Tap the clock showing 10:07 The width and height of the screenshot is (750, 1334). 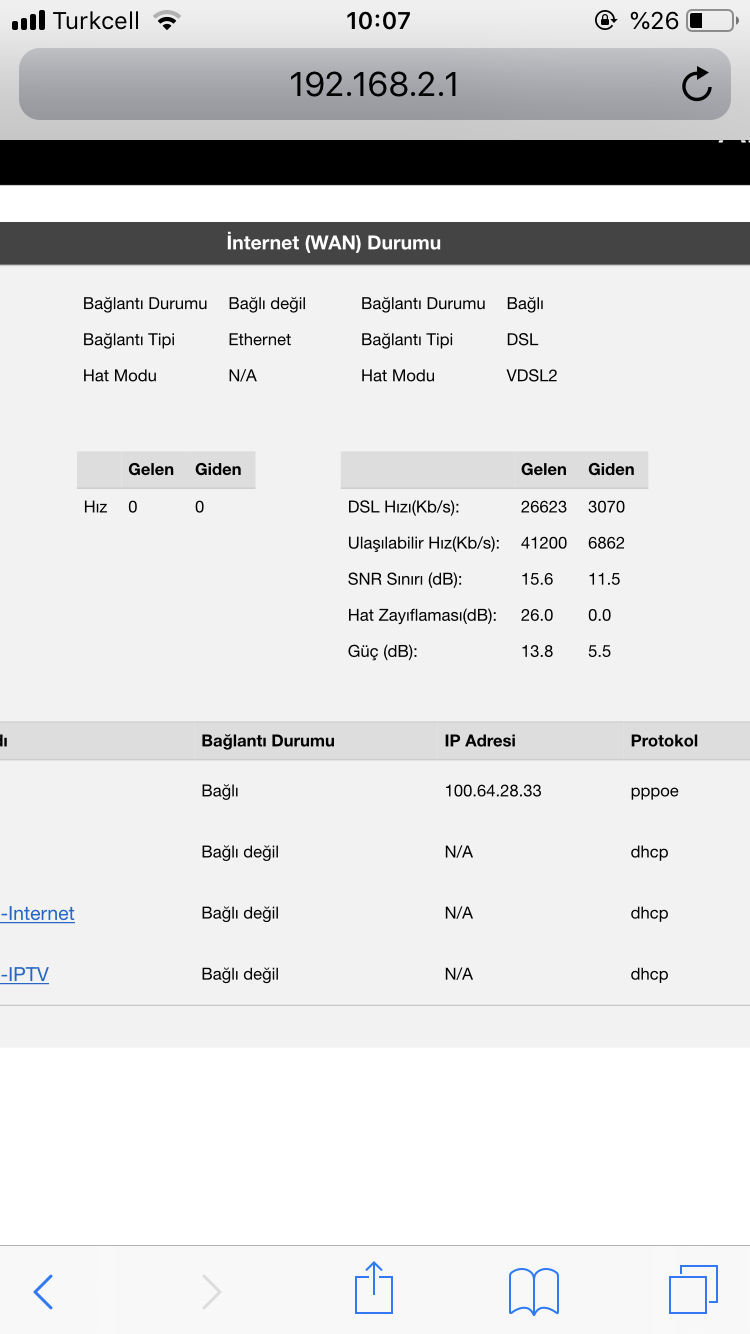(378, 20)
